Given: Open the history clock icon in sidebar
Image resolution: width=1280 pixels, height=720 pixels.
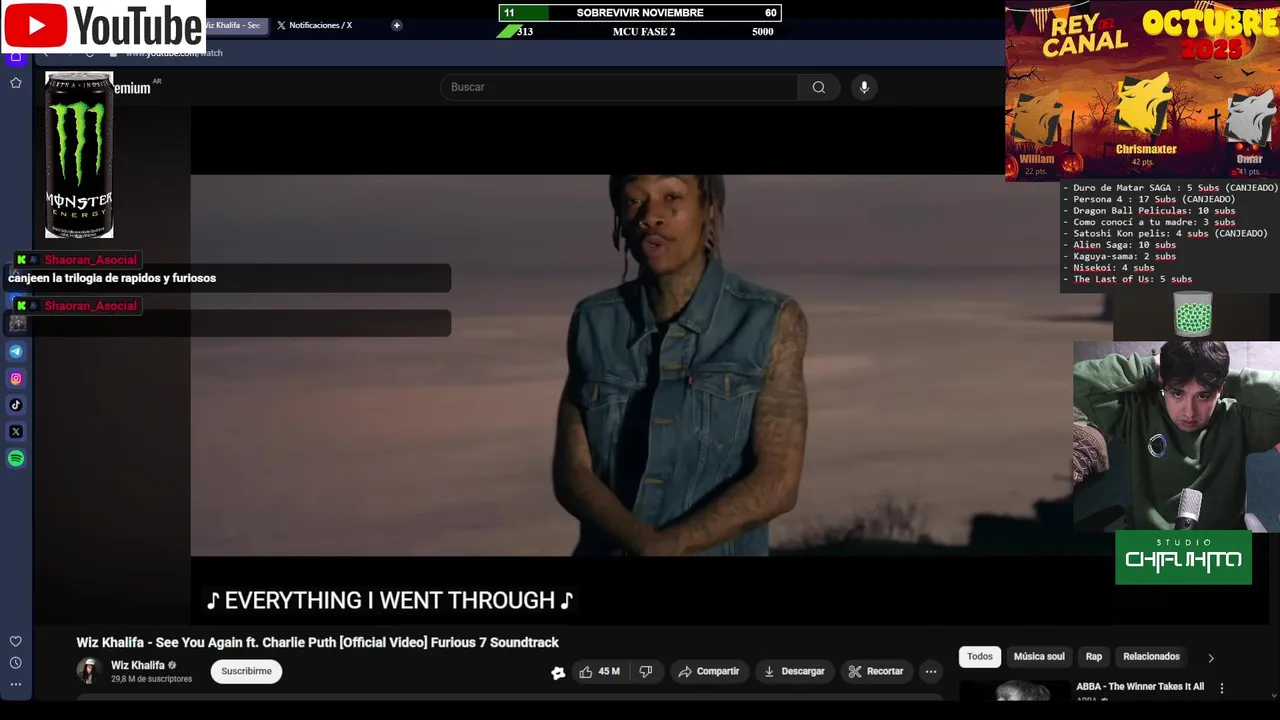Looking at the screenshot, I should [16, 663].
